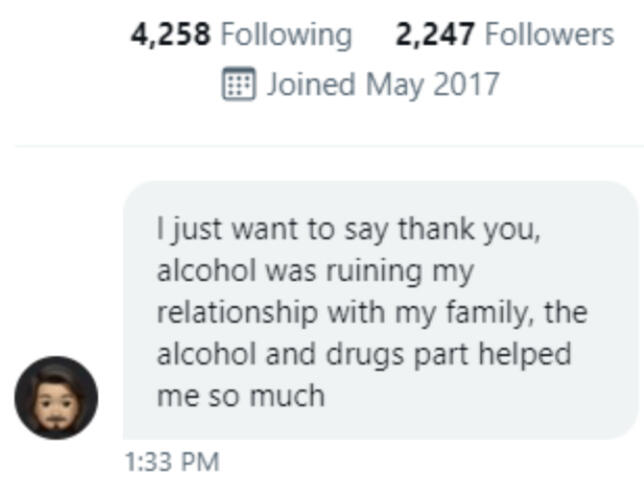
Task: Click the "Joined May 2017" text
Action: 382,84
